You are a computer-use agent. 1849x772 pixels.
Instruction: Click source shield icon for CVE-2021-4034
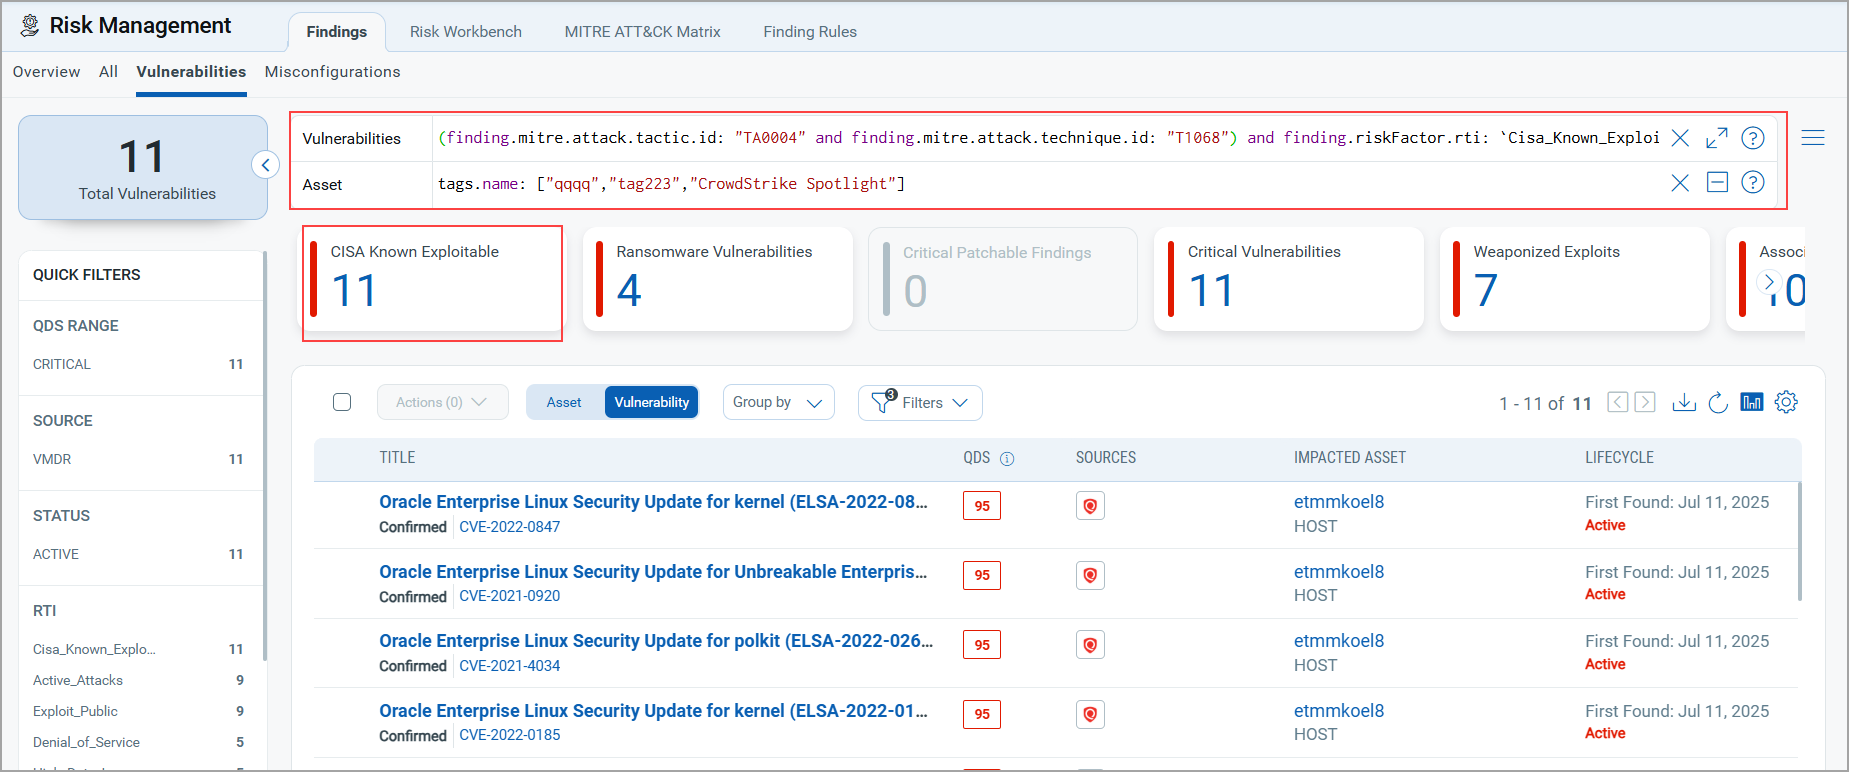[1090, 645]
